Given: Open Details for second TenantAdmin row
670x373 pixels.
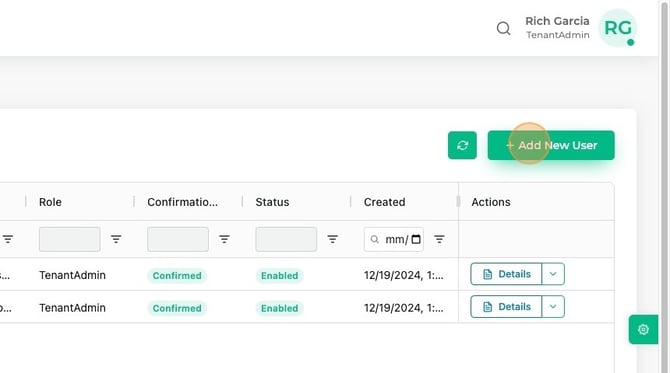Looking at the screenshot, I should click(x=506, y=307).
